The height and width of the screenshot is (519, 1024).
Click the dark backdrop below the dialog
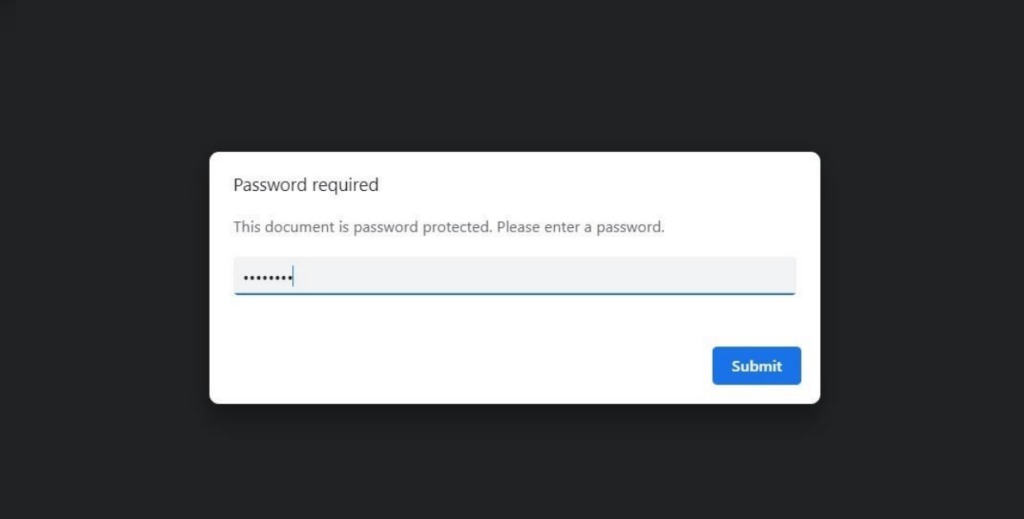[x=512, y=462]
